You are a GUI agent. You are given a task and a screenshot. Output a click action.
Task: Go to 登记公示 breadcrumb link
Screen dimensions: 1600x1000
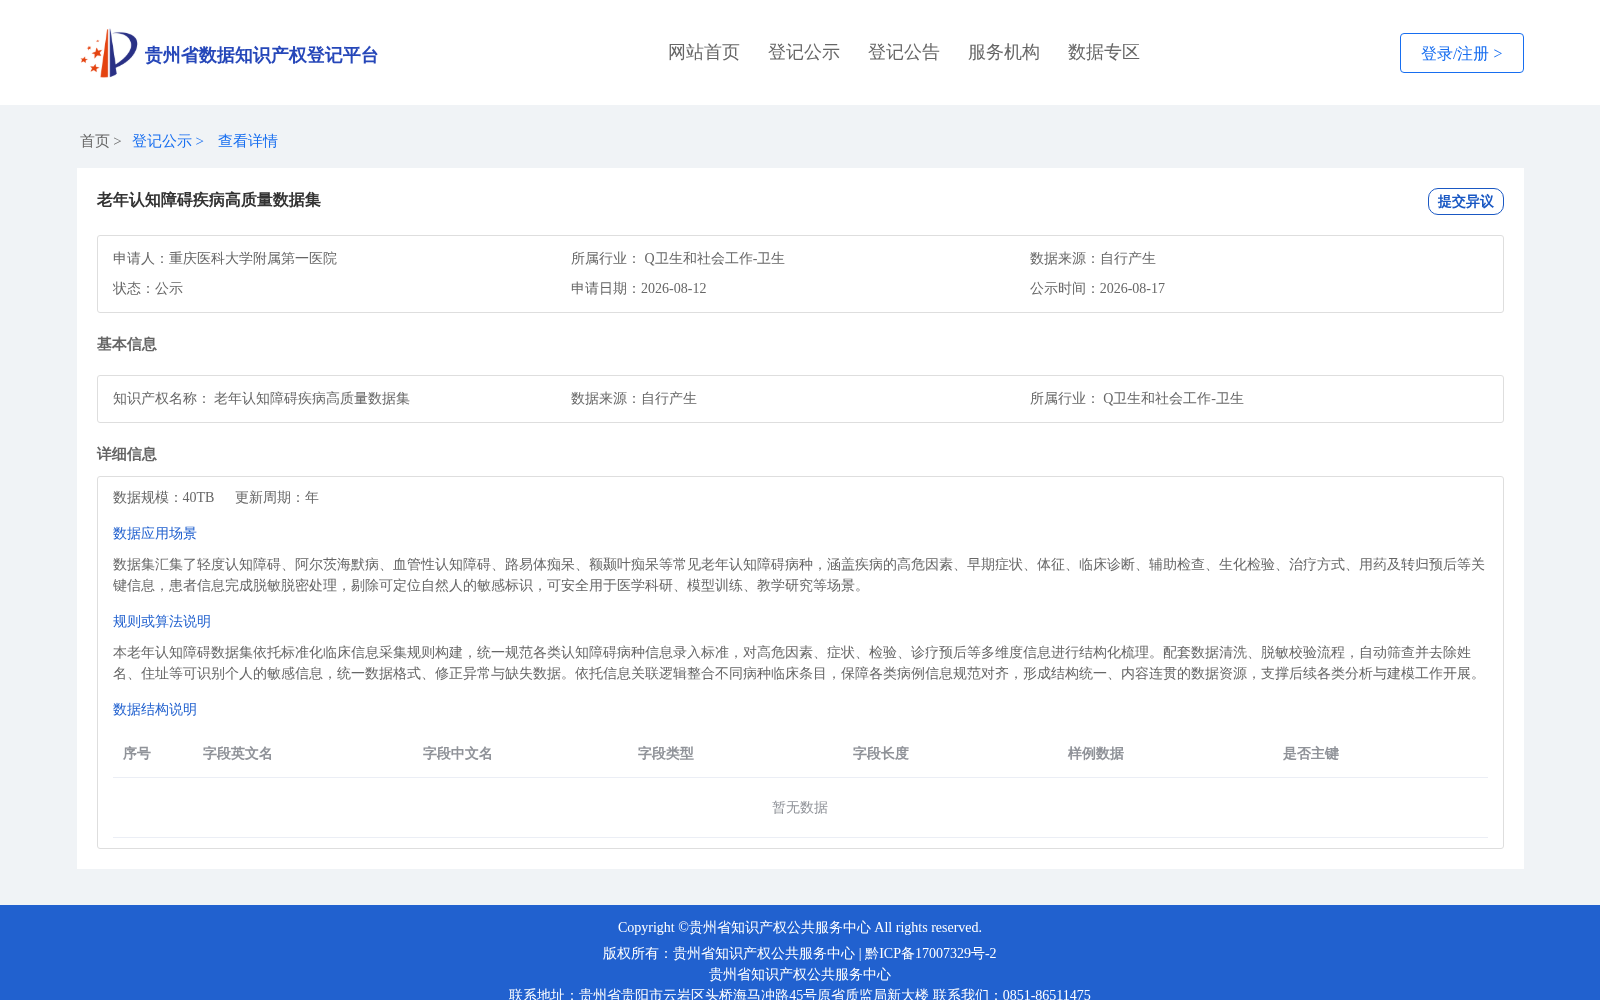click(x=162, y=141)
